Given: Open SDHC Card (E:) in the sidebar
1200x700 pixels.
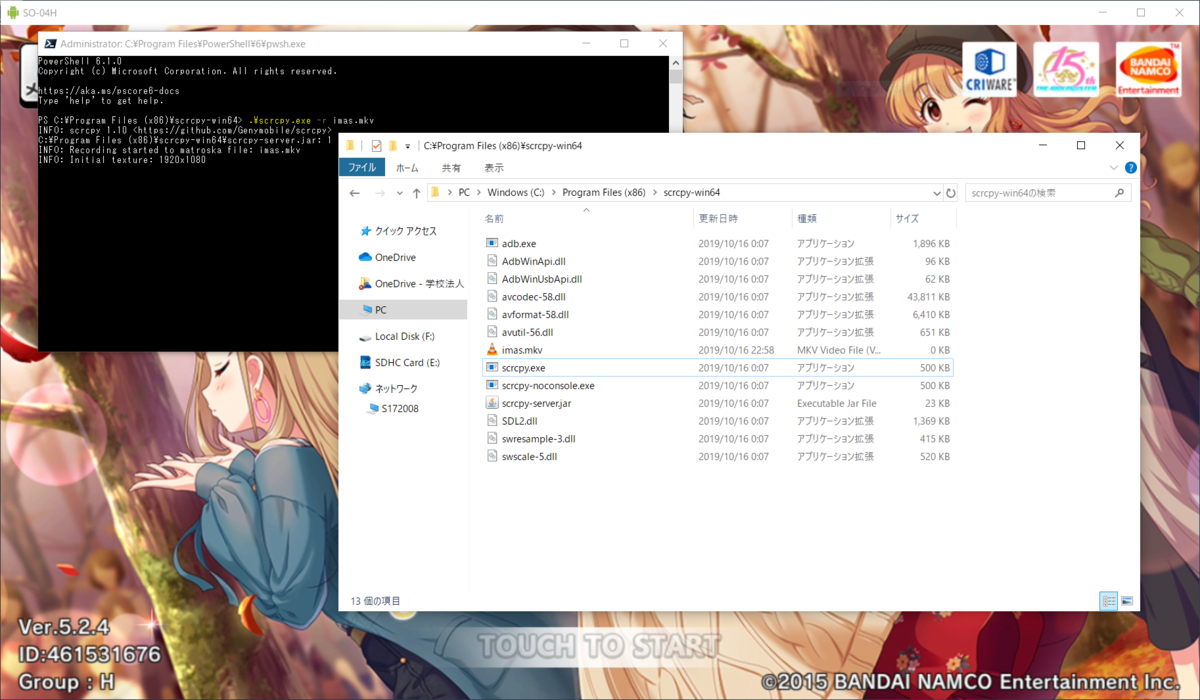Looking at the screenshot, I should click(x=399, y=363).
